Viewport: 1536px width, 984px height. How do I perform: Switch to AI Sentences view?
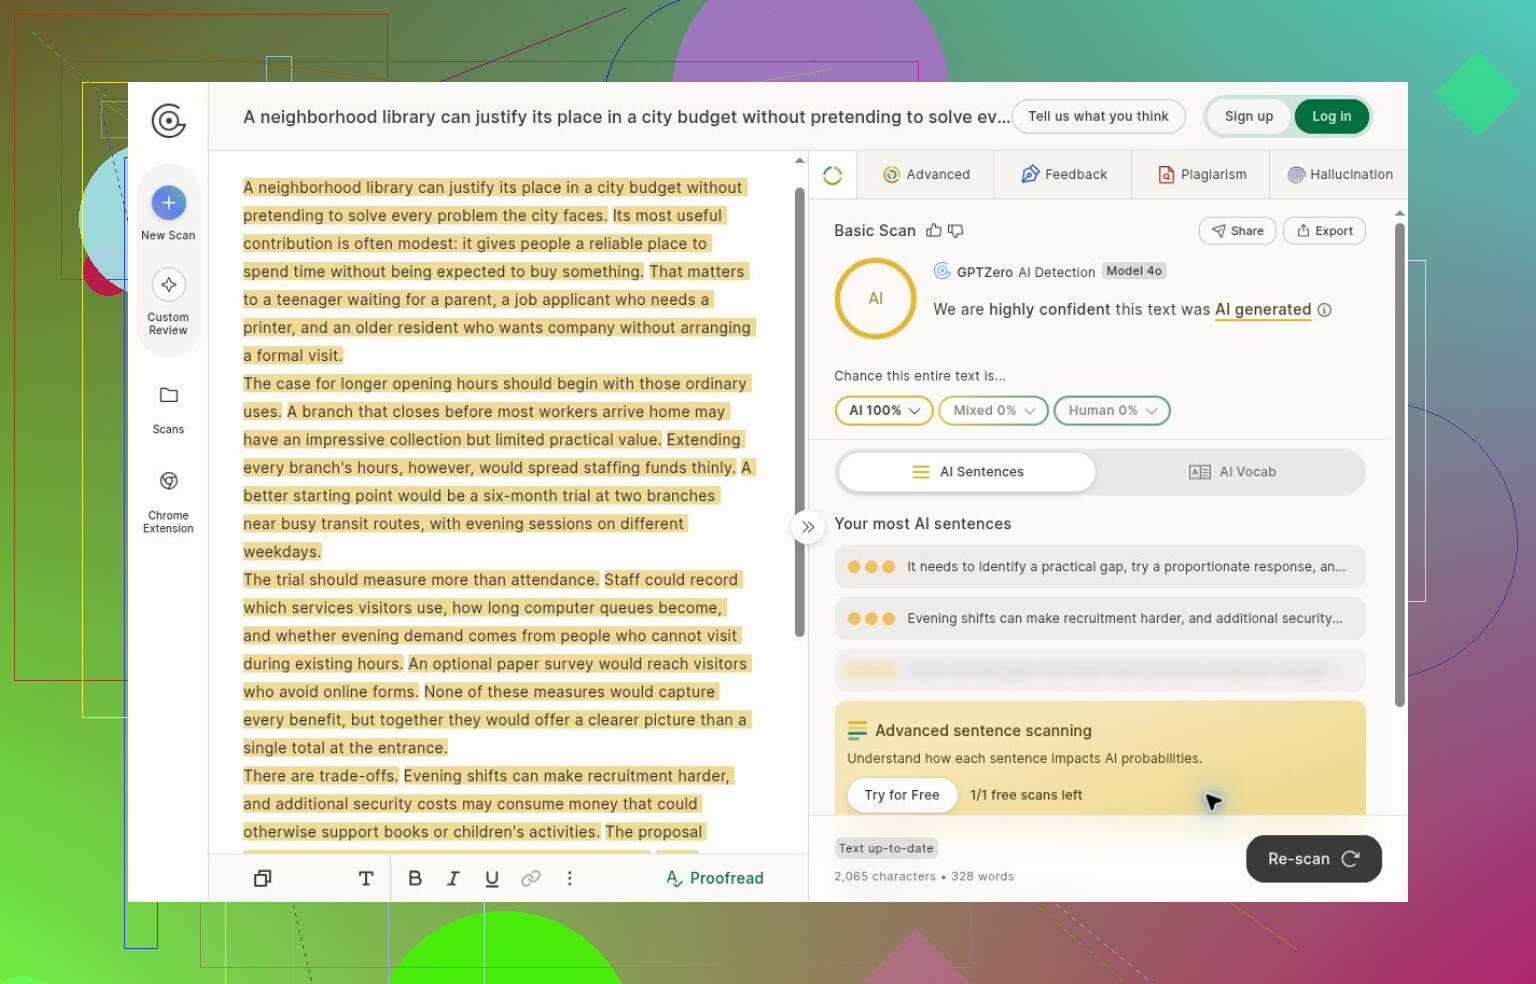coord(967,472)
